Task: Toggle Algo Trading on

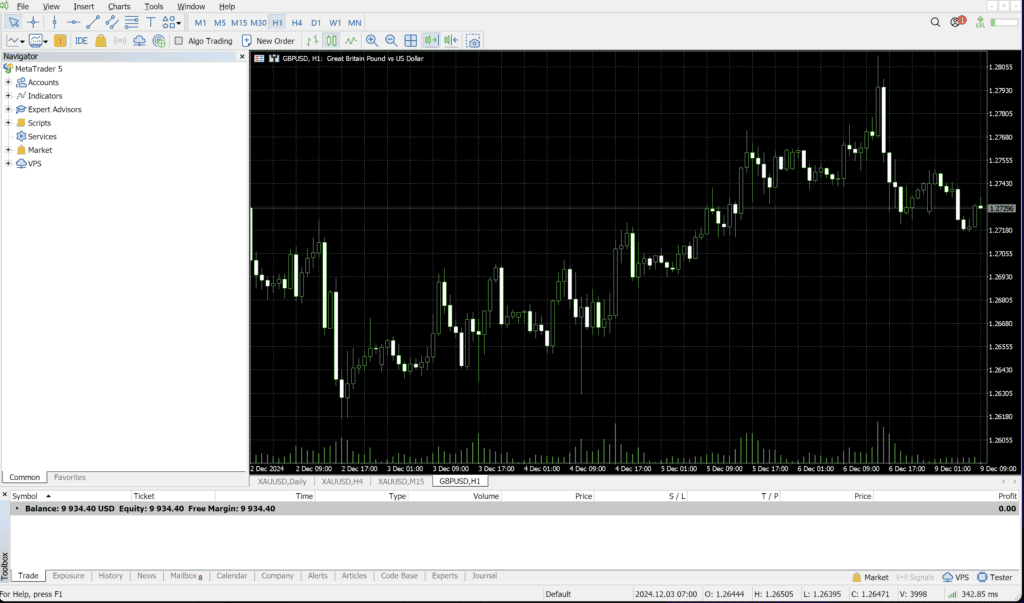Action: click(x=203, y=41)
